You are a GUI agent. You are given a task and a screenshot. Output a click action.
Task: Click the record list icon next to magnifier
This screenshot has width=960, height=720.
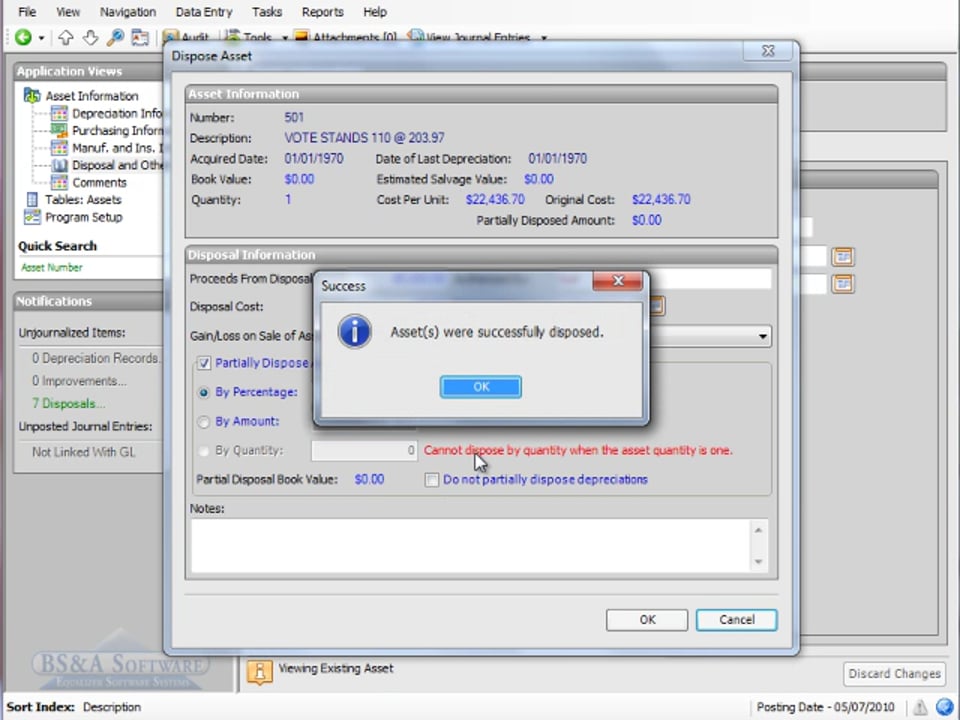coord(140,38)
